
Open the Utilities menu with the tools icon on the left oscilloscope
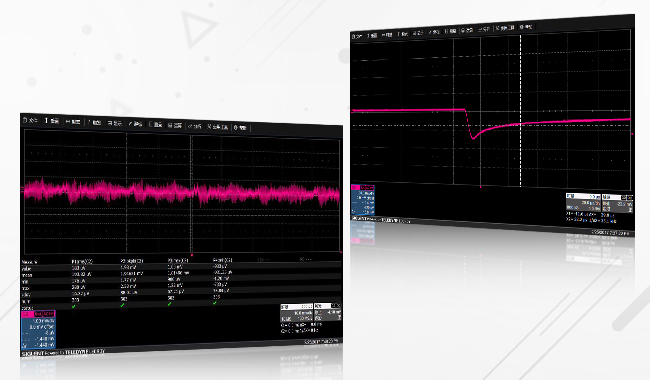[x=218, y=127]
